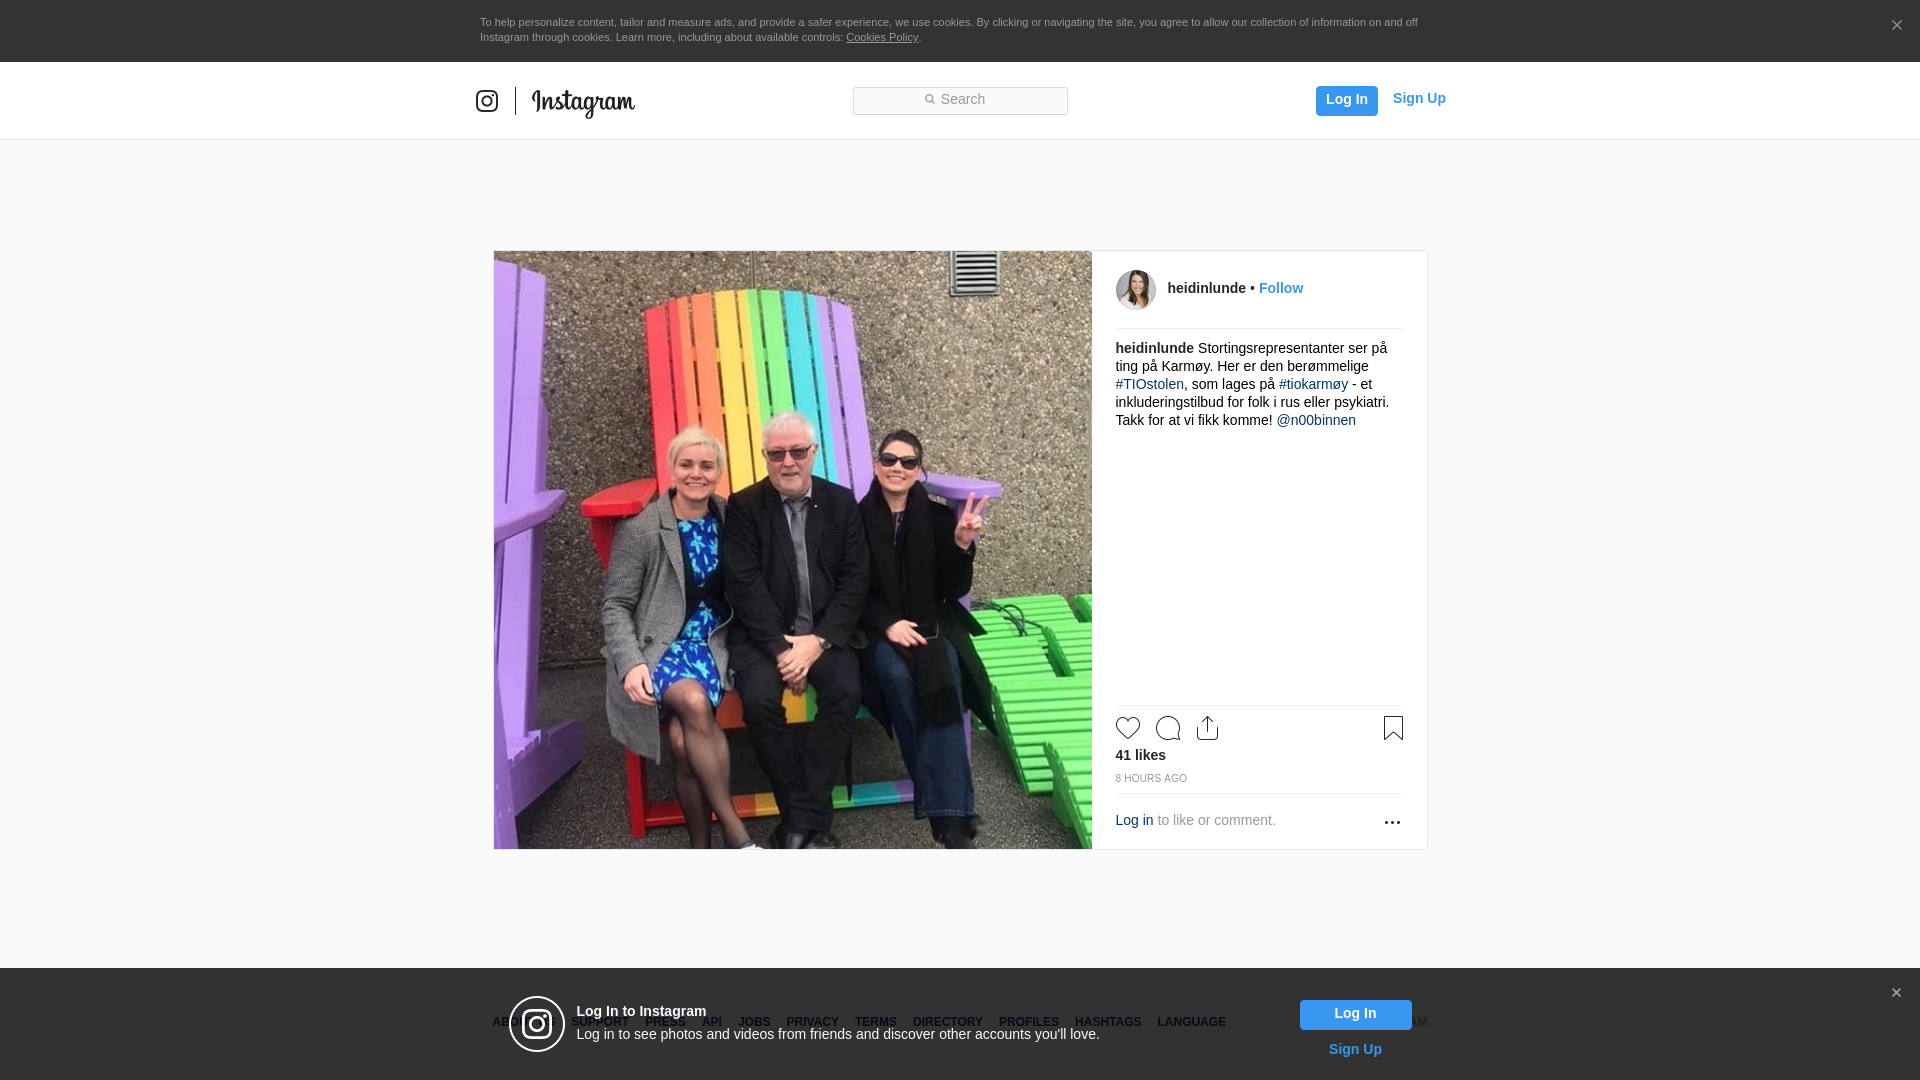Viewport: 1920px width, 1080px height.
Task: Dismiss the cookie notice banner
Action: (1896, 25)
